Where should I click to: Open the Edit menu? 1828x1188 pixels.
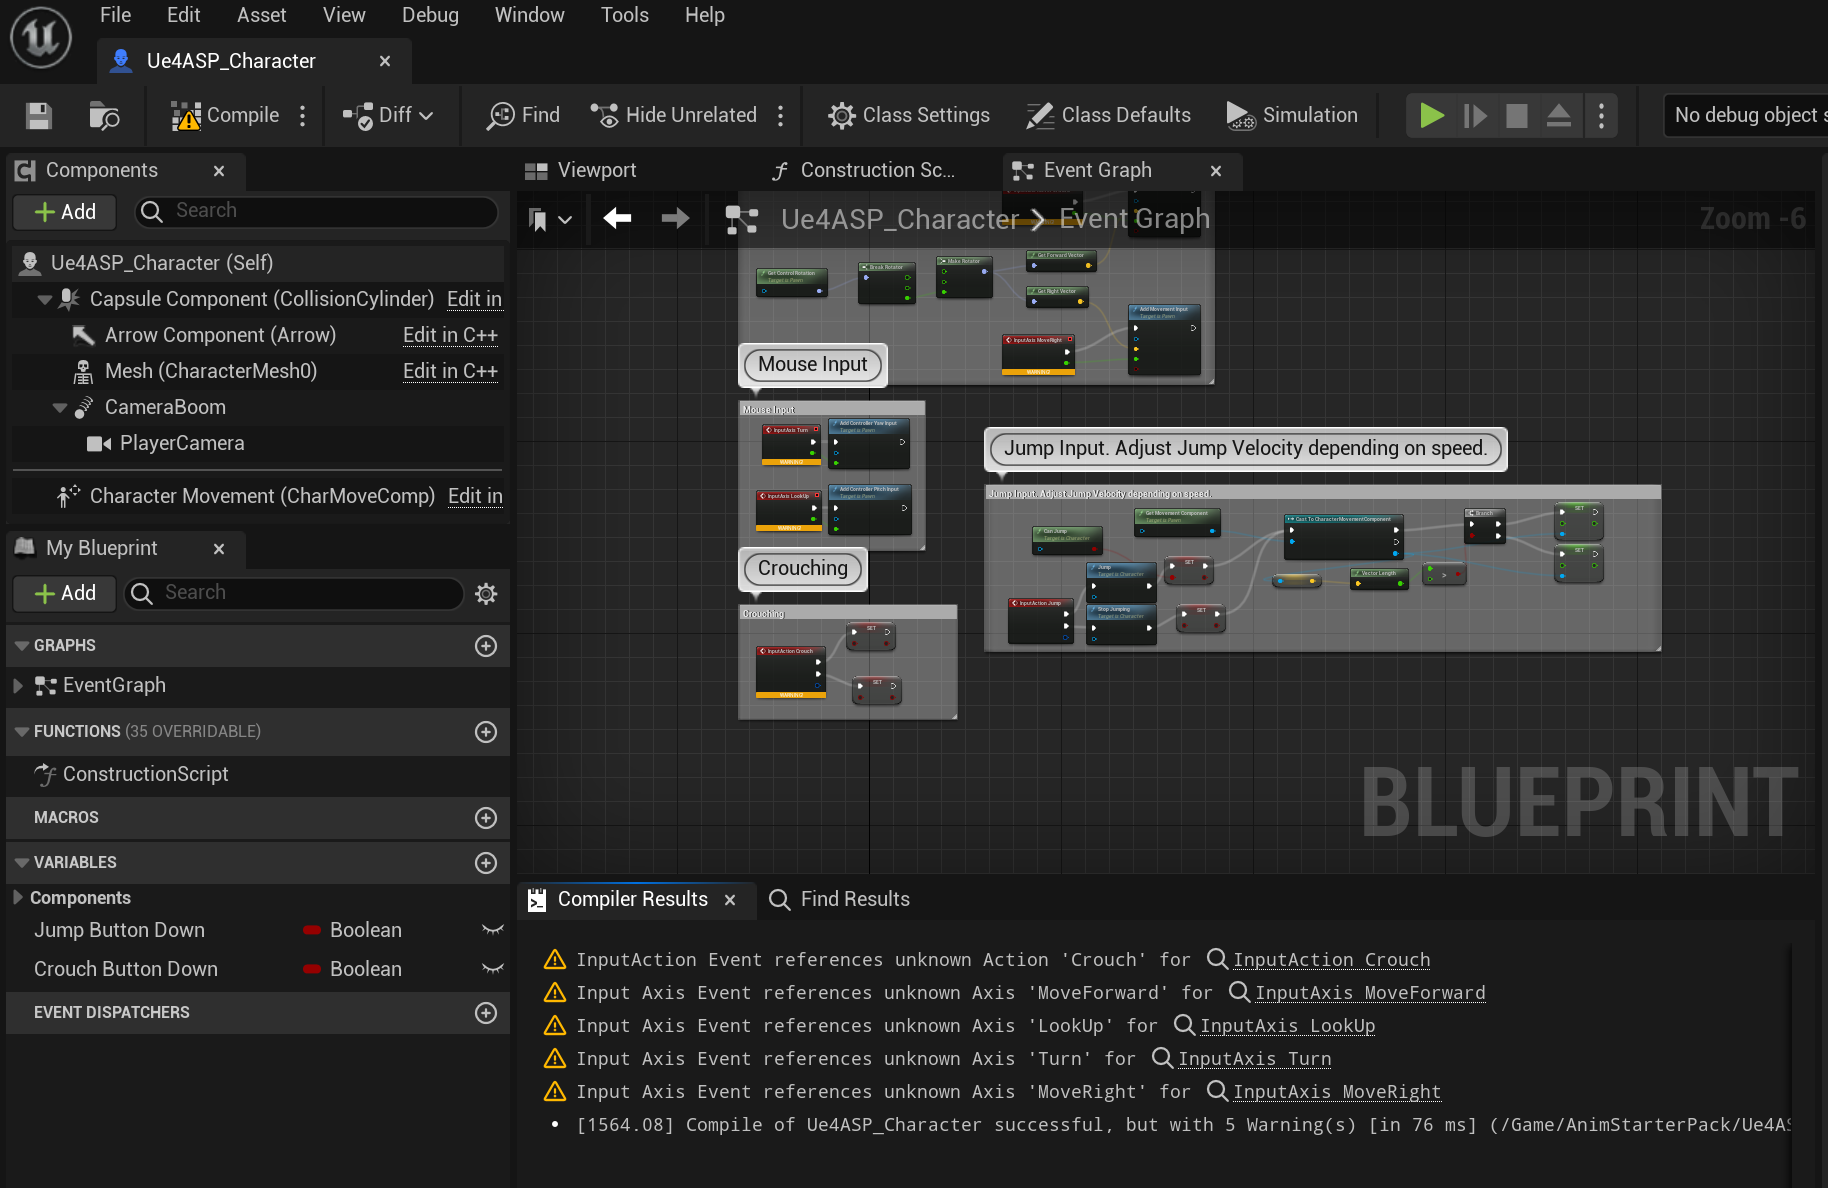[x=184, y=15]
